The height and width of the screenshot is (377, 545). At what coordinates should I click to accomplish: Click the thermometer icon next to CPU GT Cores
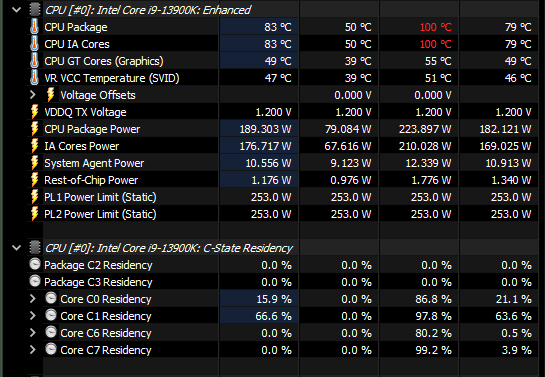coord(34,61)
